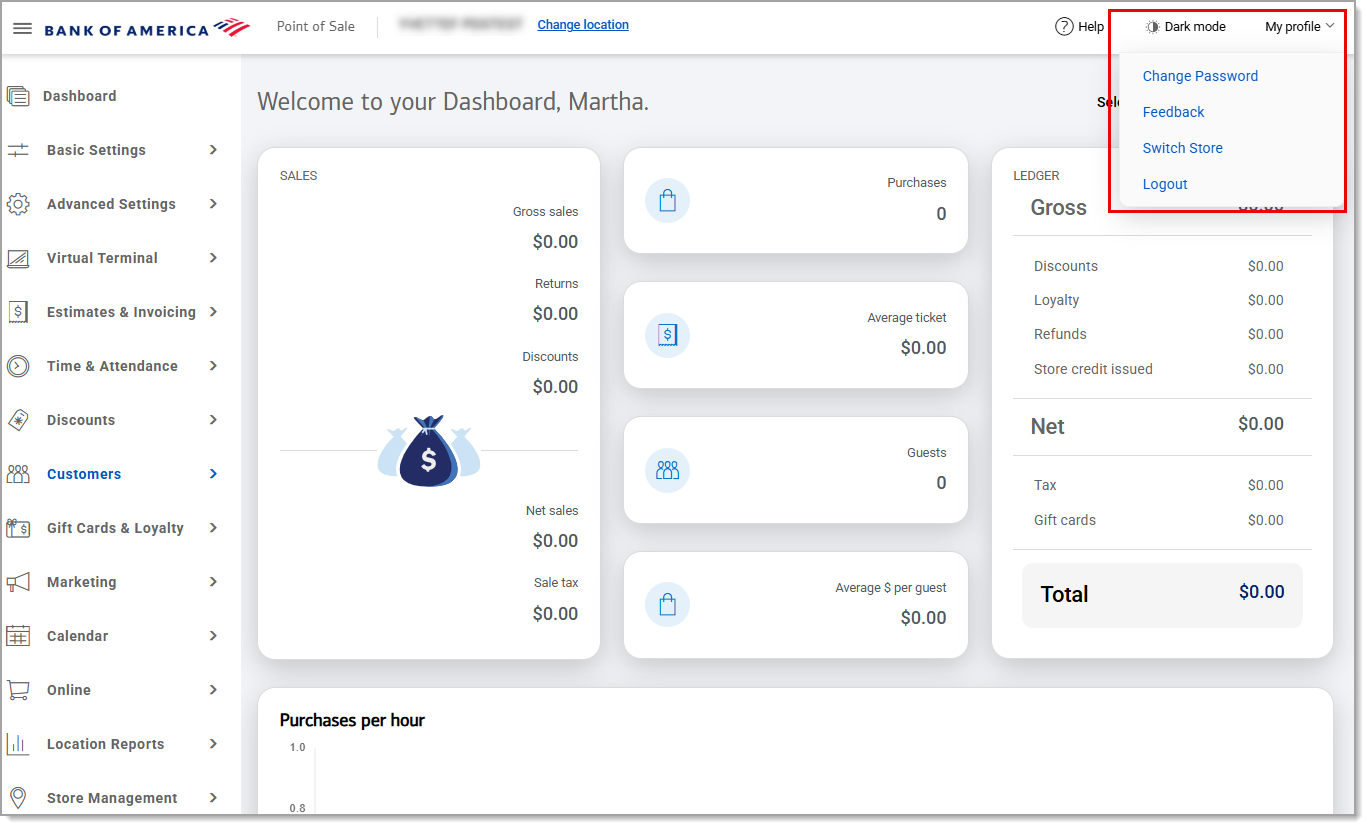Click the money bag sales icon

point(429,451)
